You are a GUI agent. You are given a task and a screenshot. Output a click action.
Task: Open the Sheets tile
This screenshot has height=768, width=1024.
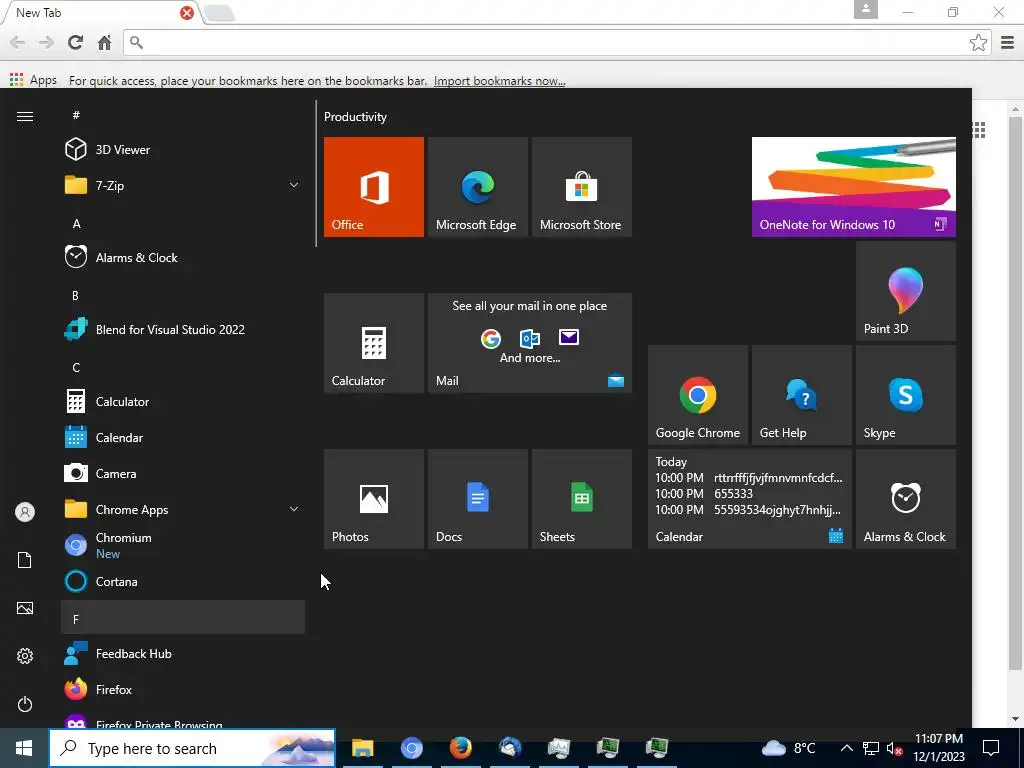582,499
